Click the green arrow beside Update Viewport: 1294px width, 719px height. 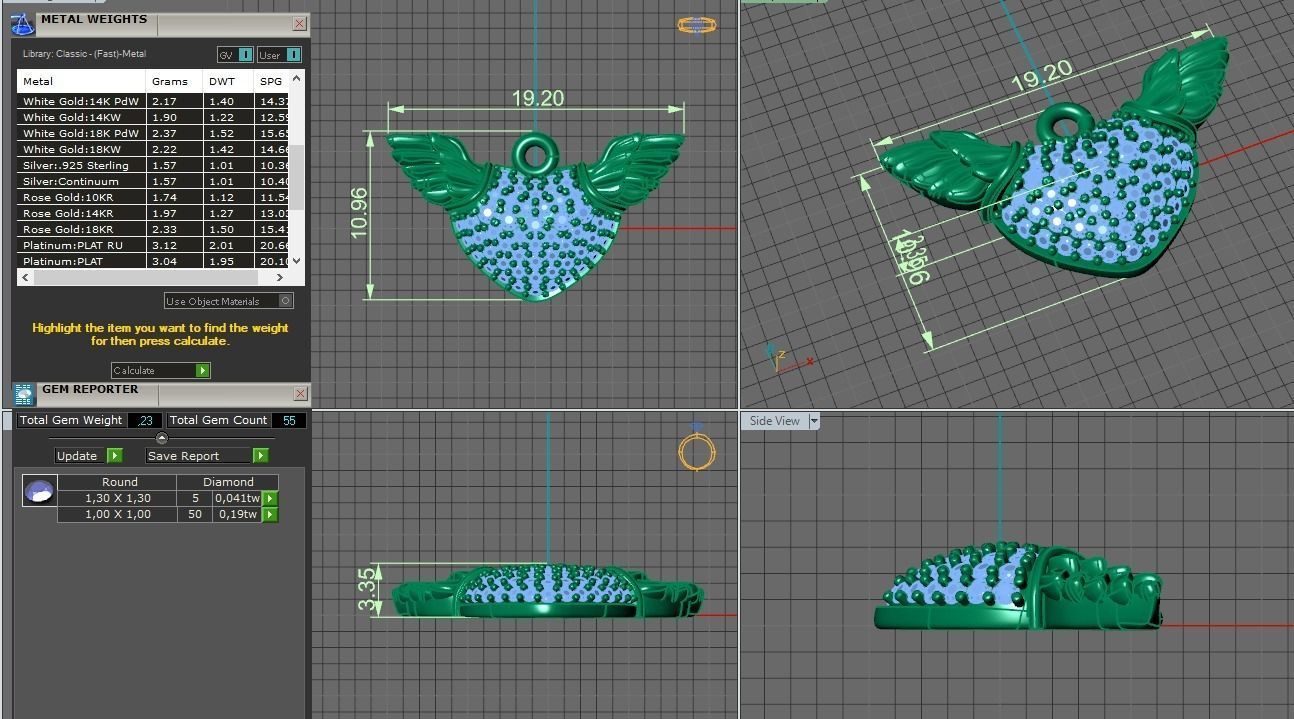point(114,456)
